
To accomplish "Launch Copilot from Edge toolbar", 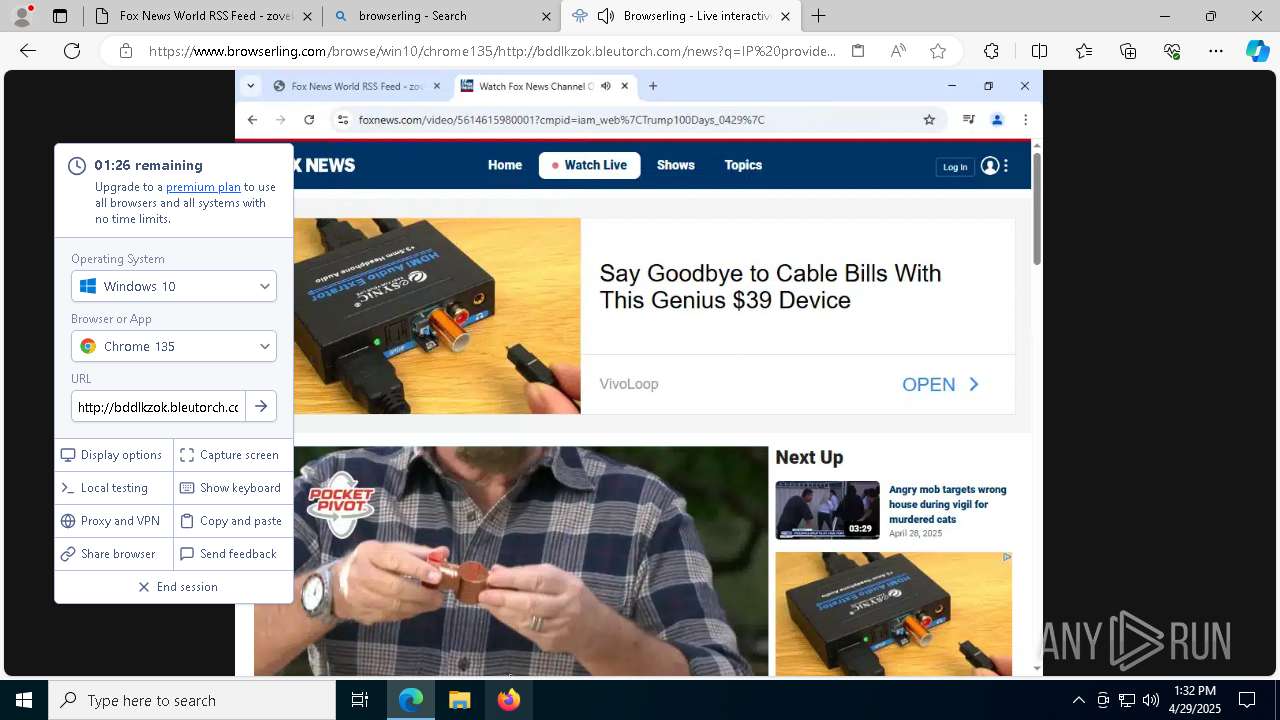I will tap(1257, 51).
